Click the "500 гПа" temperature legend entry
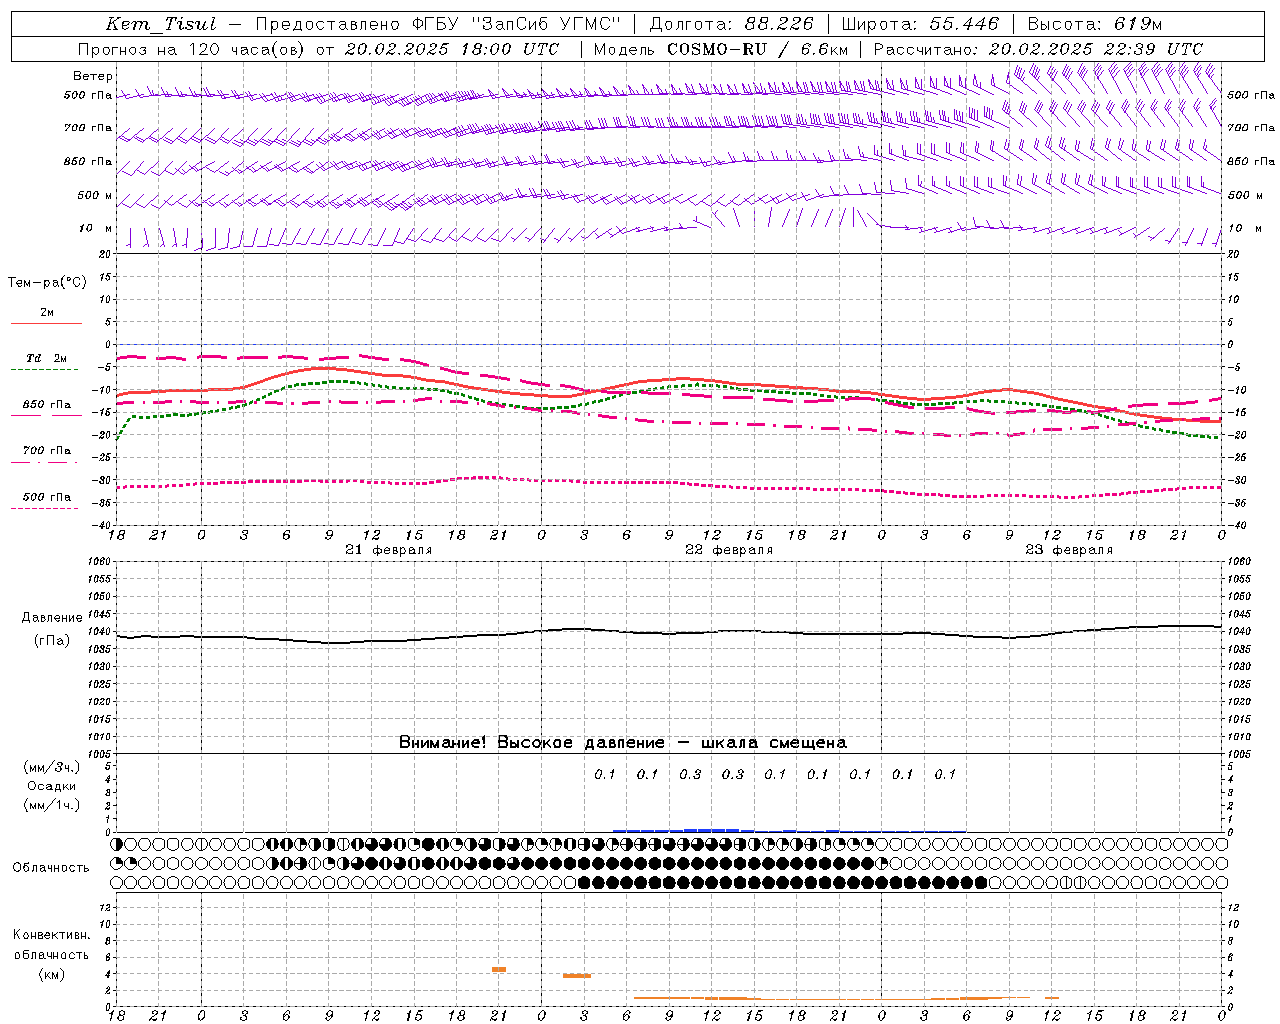Viewport: 1280px width, 1024px height. (x=47, y=497)
